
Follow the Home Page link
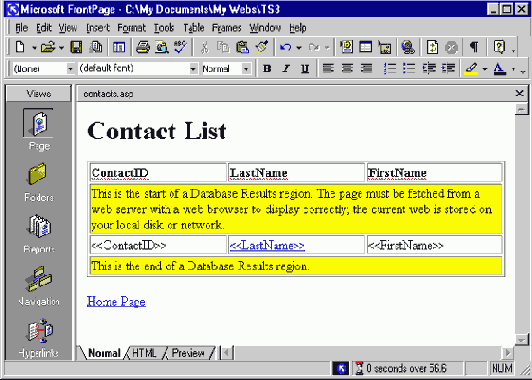click(x=116, y=301)
